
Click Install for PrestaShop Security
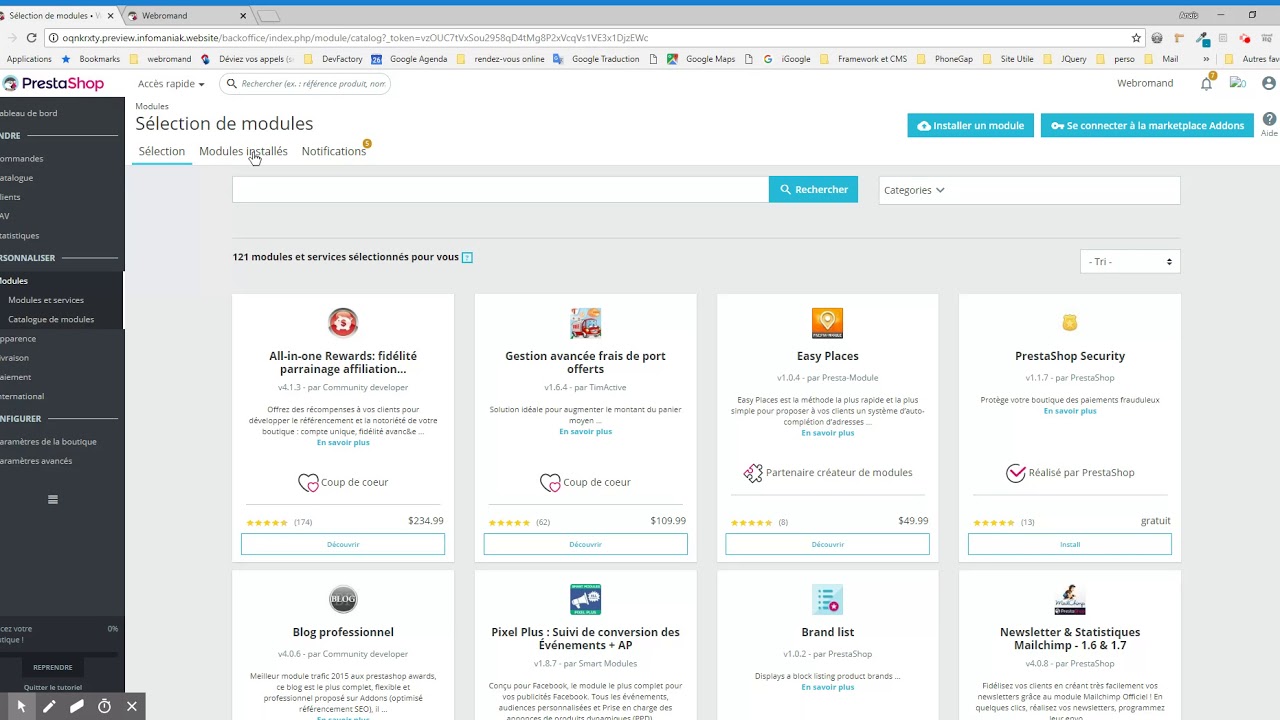pos(1070,545)
